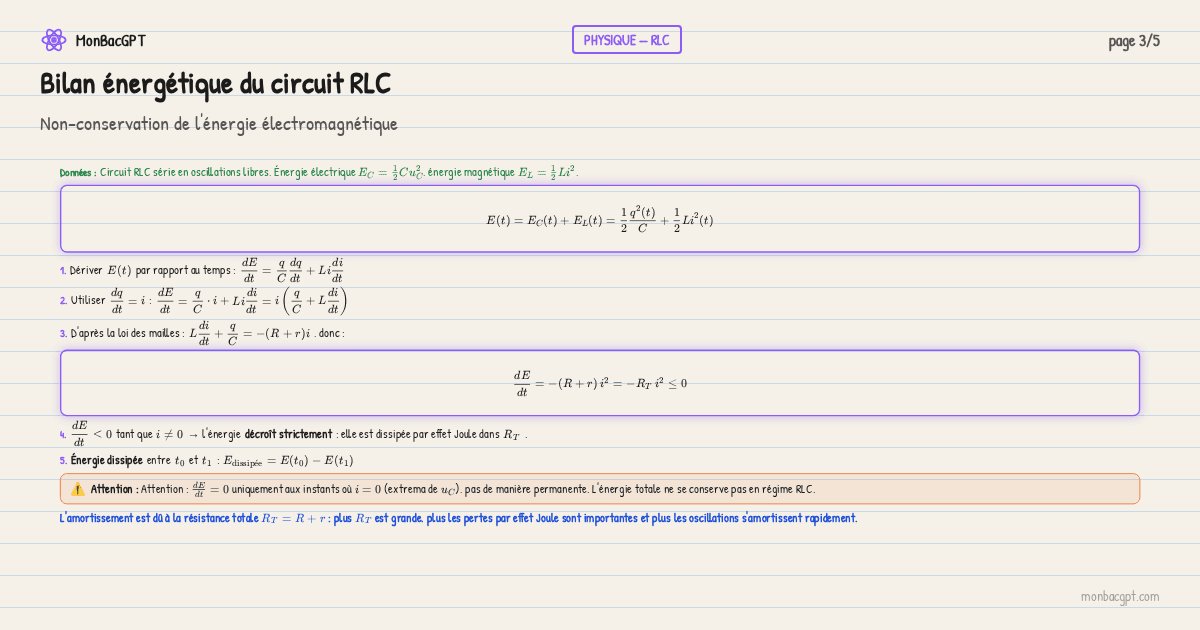Select the MonBacGPT brand name
The width and height of the screenshot is (1200, 630).
110,41
